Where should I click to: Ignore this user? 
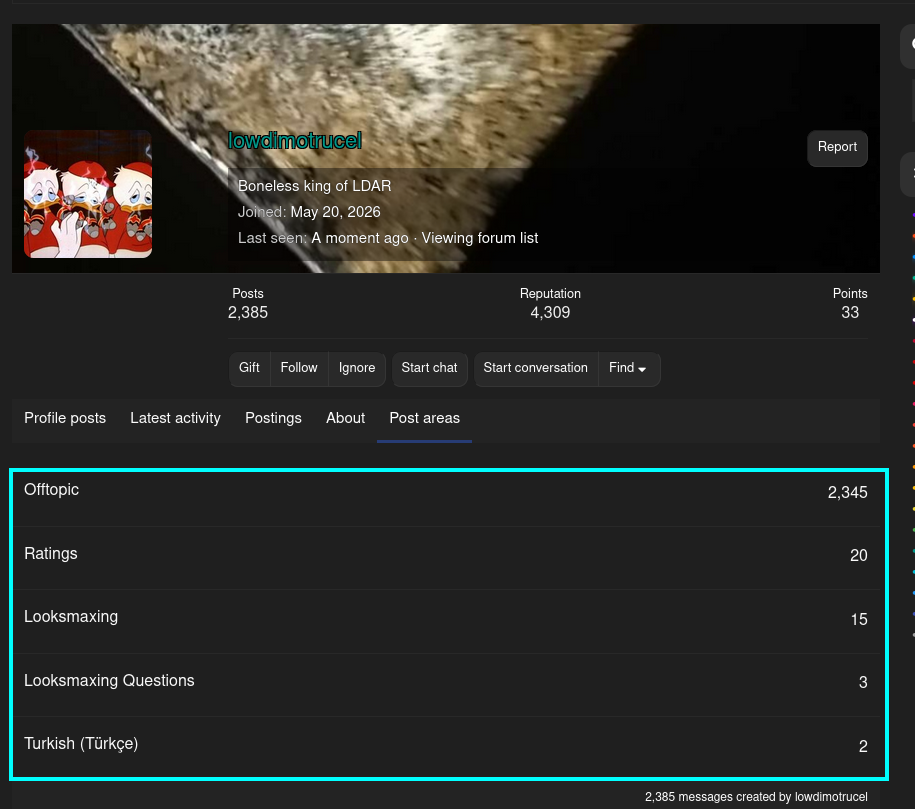click(x=357, y=368)
